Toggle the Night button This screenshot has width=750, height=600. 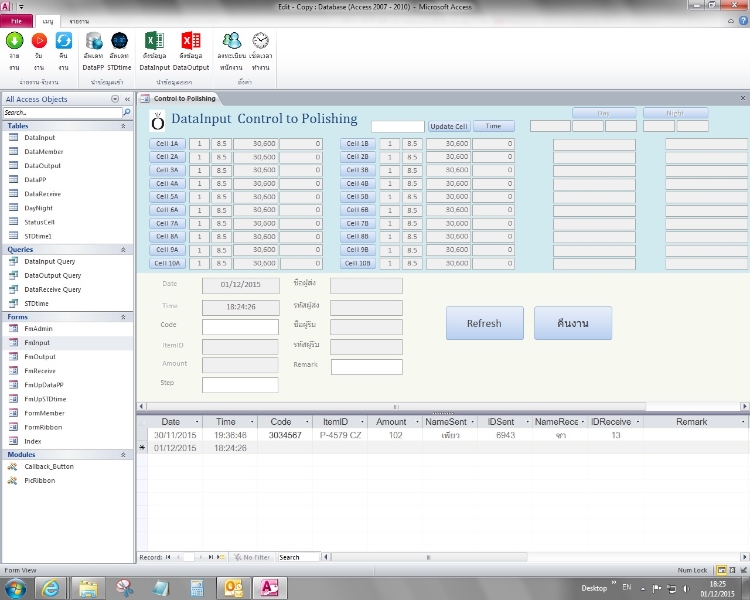tap(675, 113)
